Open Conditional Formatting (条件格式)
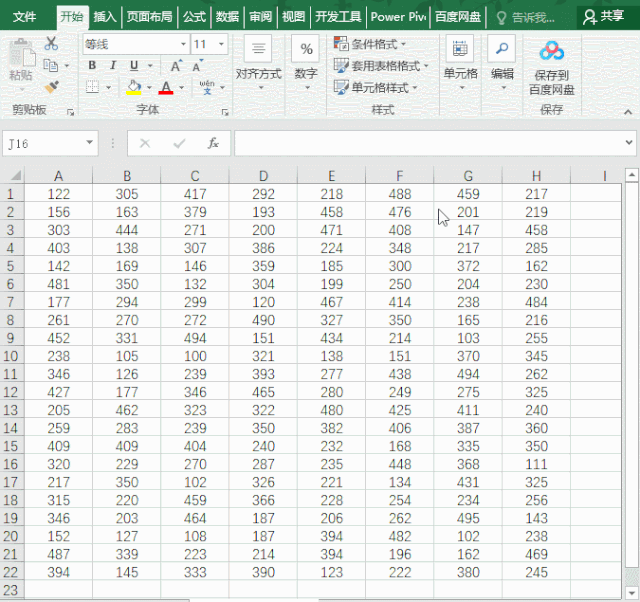Viewport: 640px width, 602px height. (x=370, y=44)
